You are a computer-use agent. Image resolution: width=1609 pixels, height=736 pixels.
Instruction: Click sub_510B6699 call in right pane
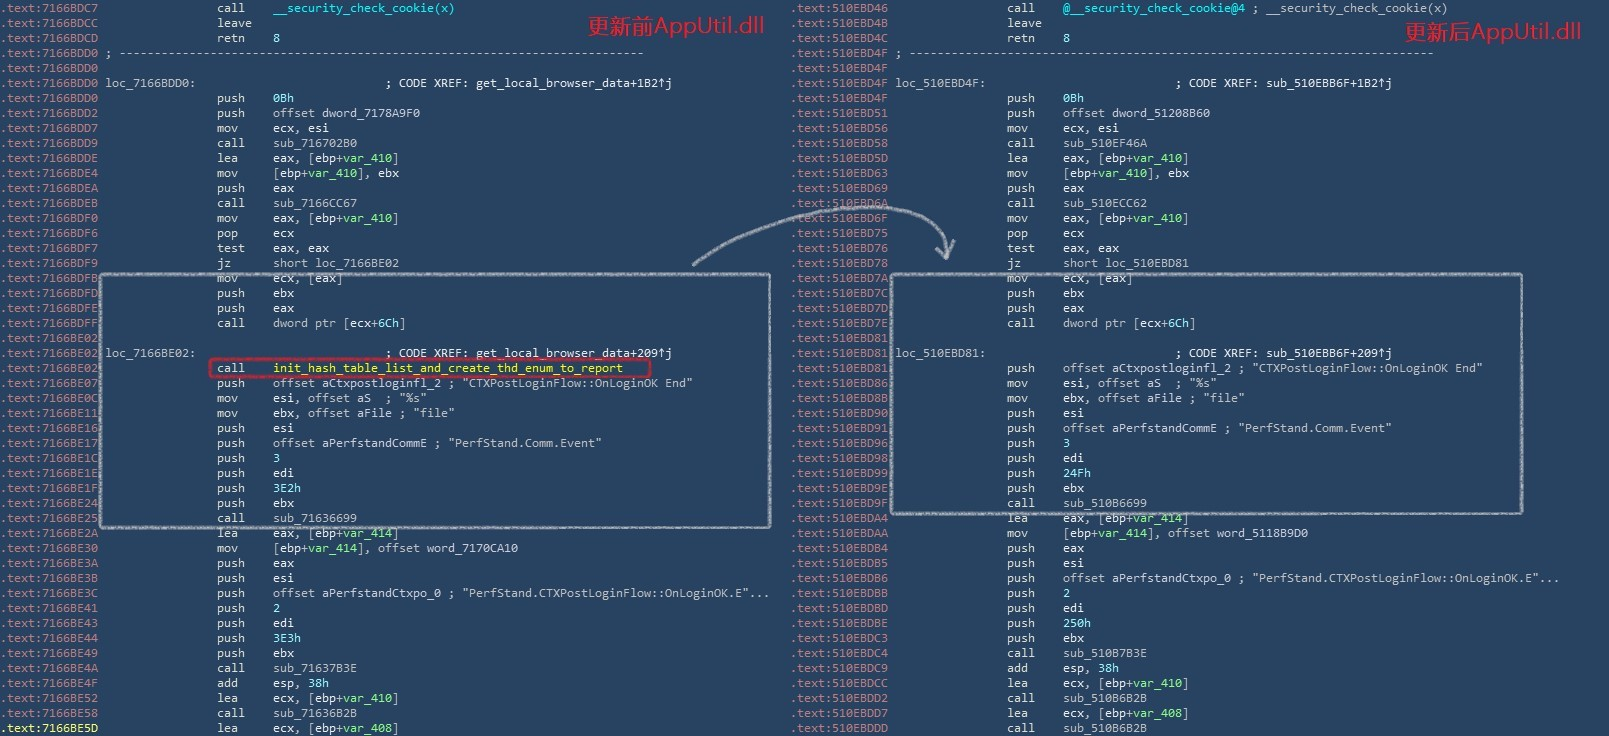click(x=1104, y=503)
